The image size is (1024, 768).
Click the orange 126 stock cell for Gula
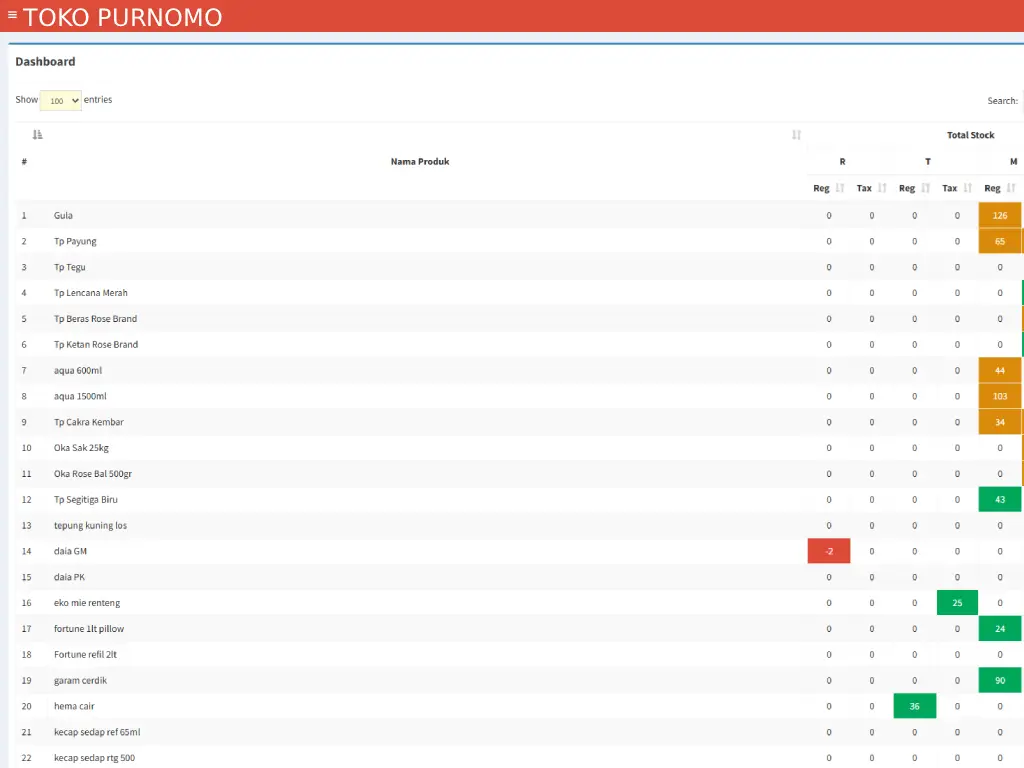999,216
